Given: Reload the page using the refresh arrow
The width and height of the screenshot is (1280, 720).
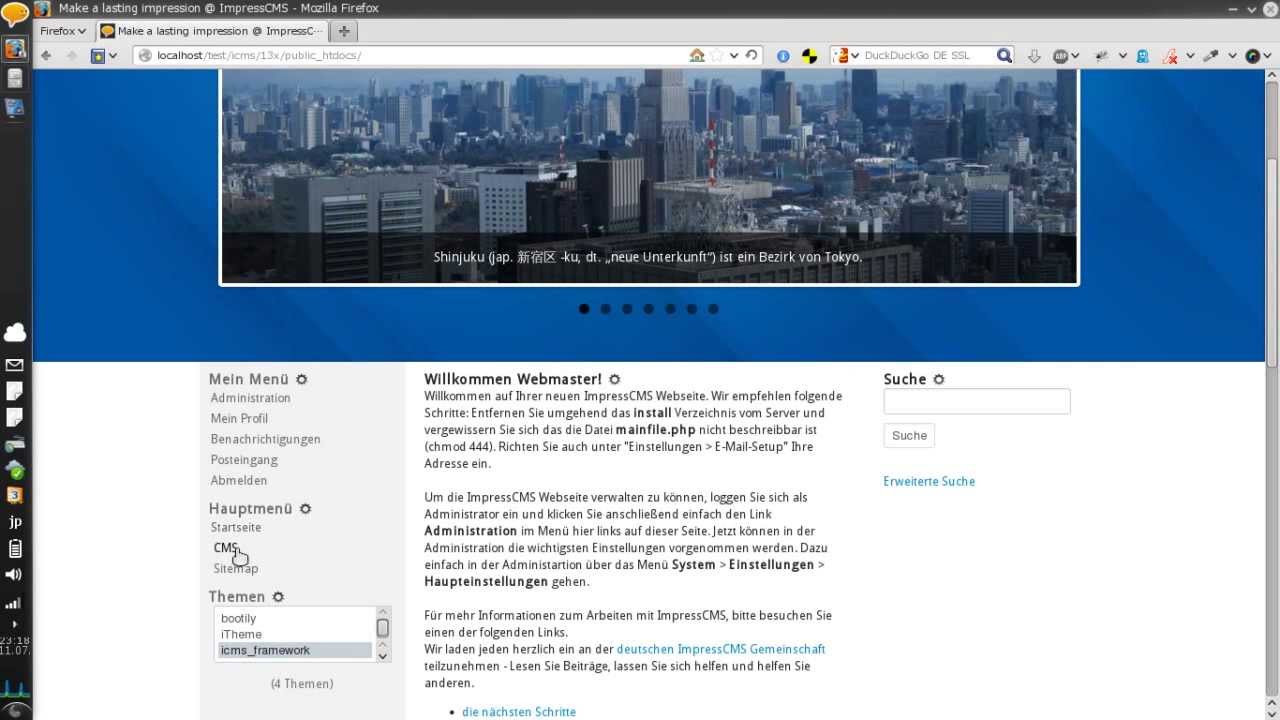Looking at the screenshot, I should pyautogui.click(x=752, y=56).
